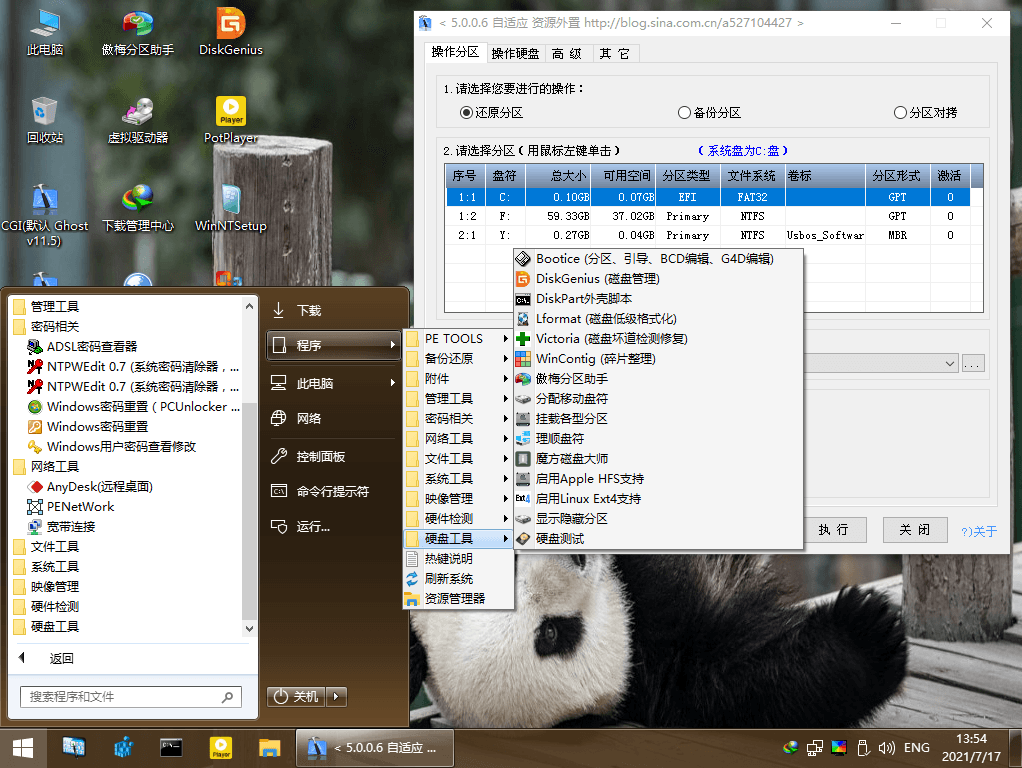Switch to 高级 tab
The image size is (1022, 768).
[567, 53]
